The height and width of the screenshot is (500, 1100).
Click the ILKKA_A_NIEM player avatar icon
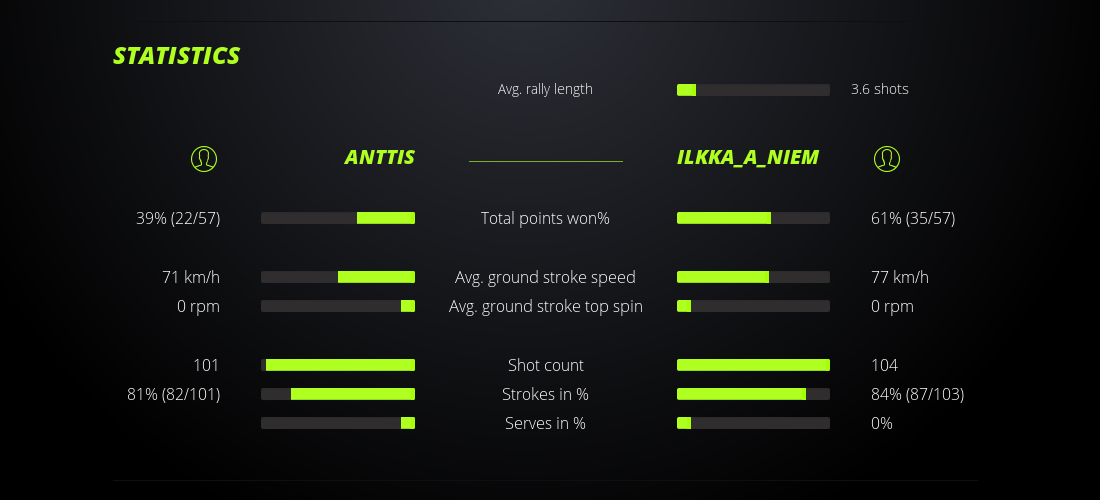[x=887, y=158]
